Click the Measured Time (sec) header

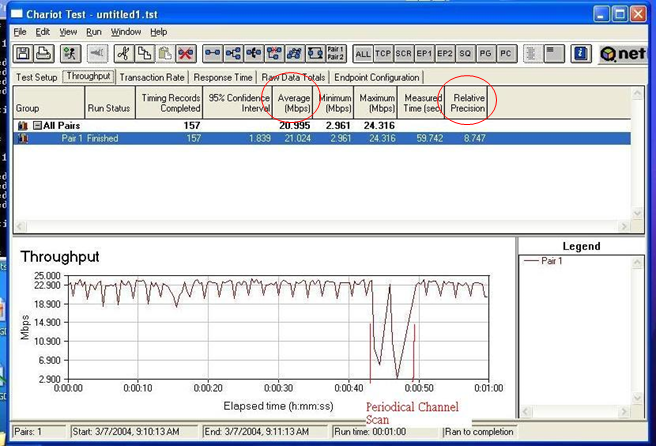coord(421,103)
